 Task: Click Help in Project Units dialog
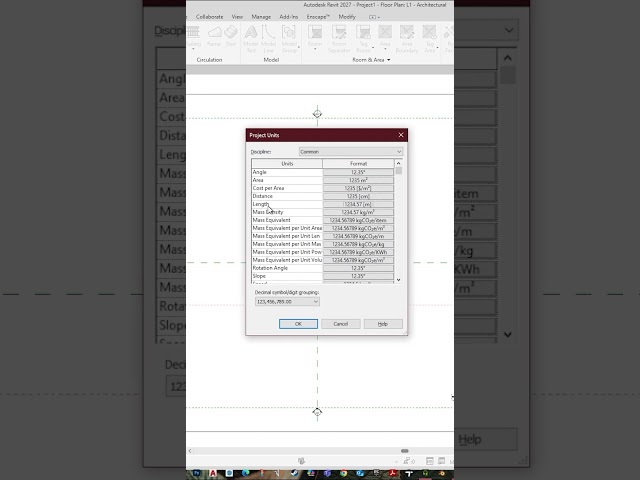[383, 324]
